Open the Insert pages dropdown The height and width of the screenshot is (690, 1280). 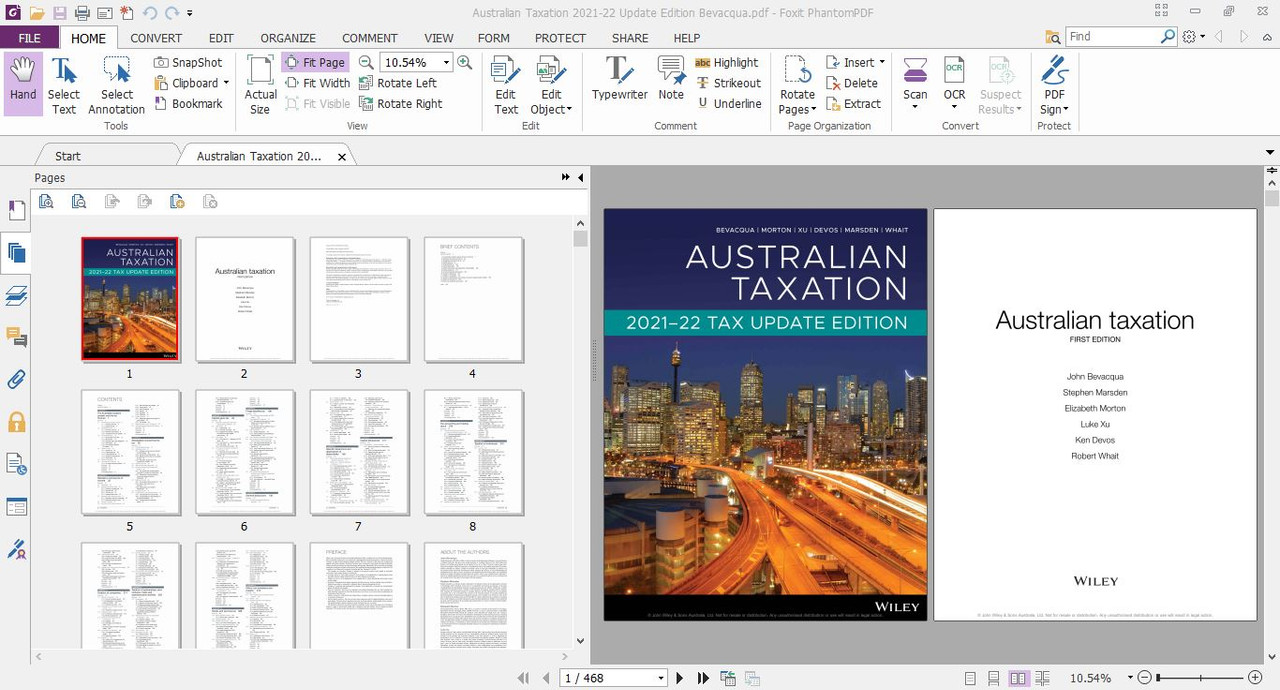[x=882, y=62]
